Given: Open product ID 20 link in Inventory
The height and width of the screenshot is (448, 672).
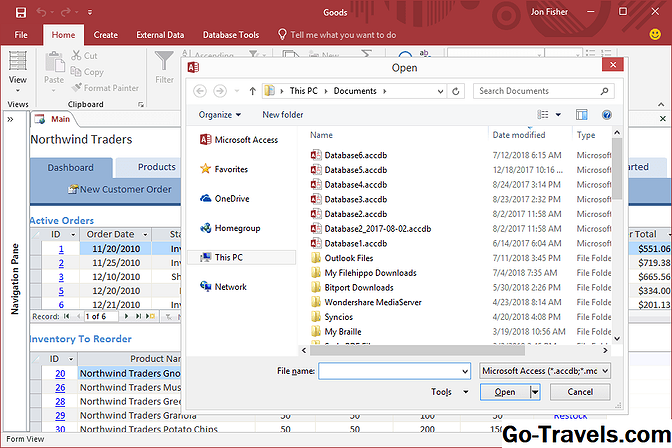Looking at the screenshot, I should coord(60,374).
